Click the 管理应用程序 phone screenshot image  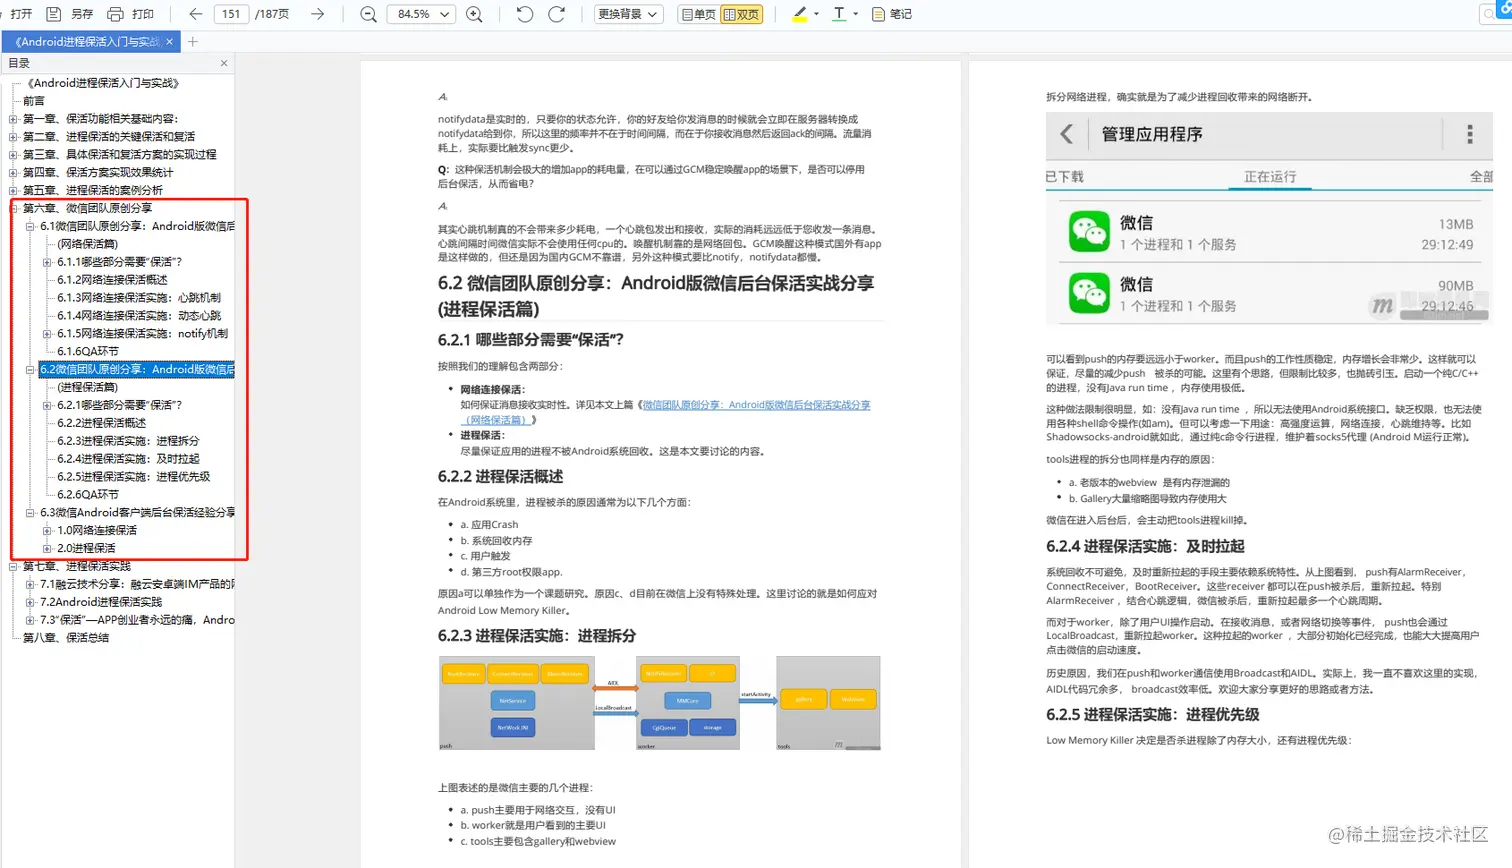[x=1269, y=219]
